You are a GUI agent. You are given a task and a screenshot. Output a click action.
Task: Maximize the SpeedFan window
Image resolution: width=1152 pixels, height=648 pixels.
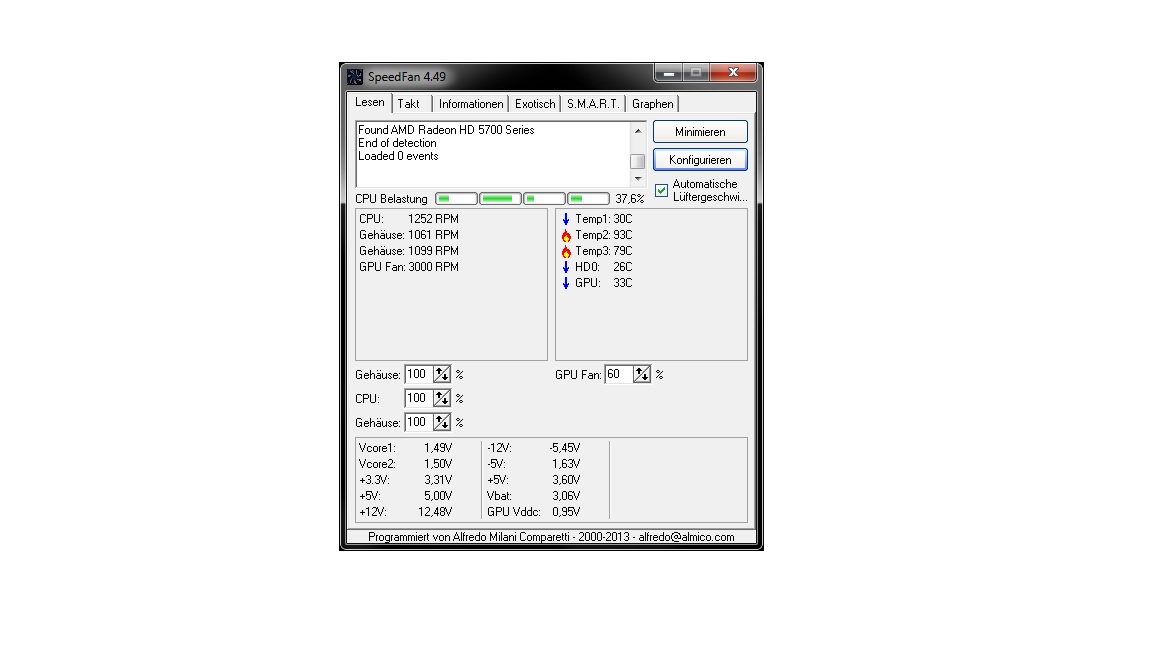point(696,72)
